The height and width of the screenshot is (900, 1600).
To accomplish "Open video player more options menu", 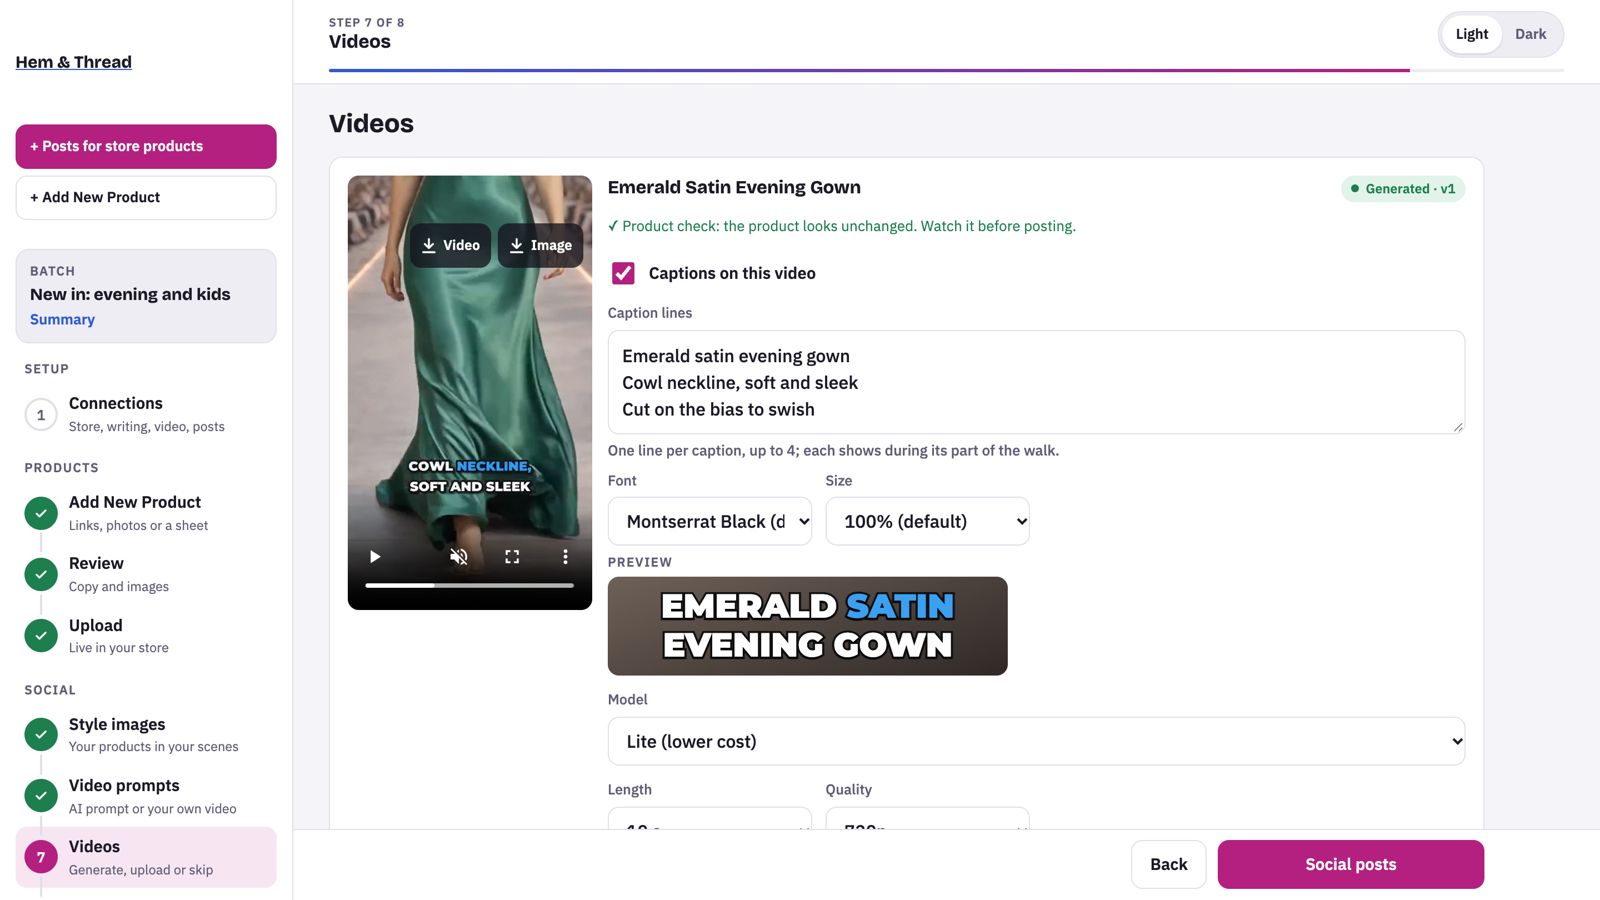I will click(565, 557).
